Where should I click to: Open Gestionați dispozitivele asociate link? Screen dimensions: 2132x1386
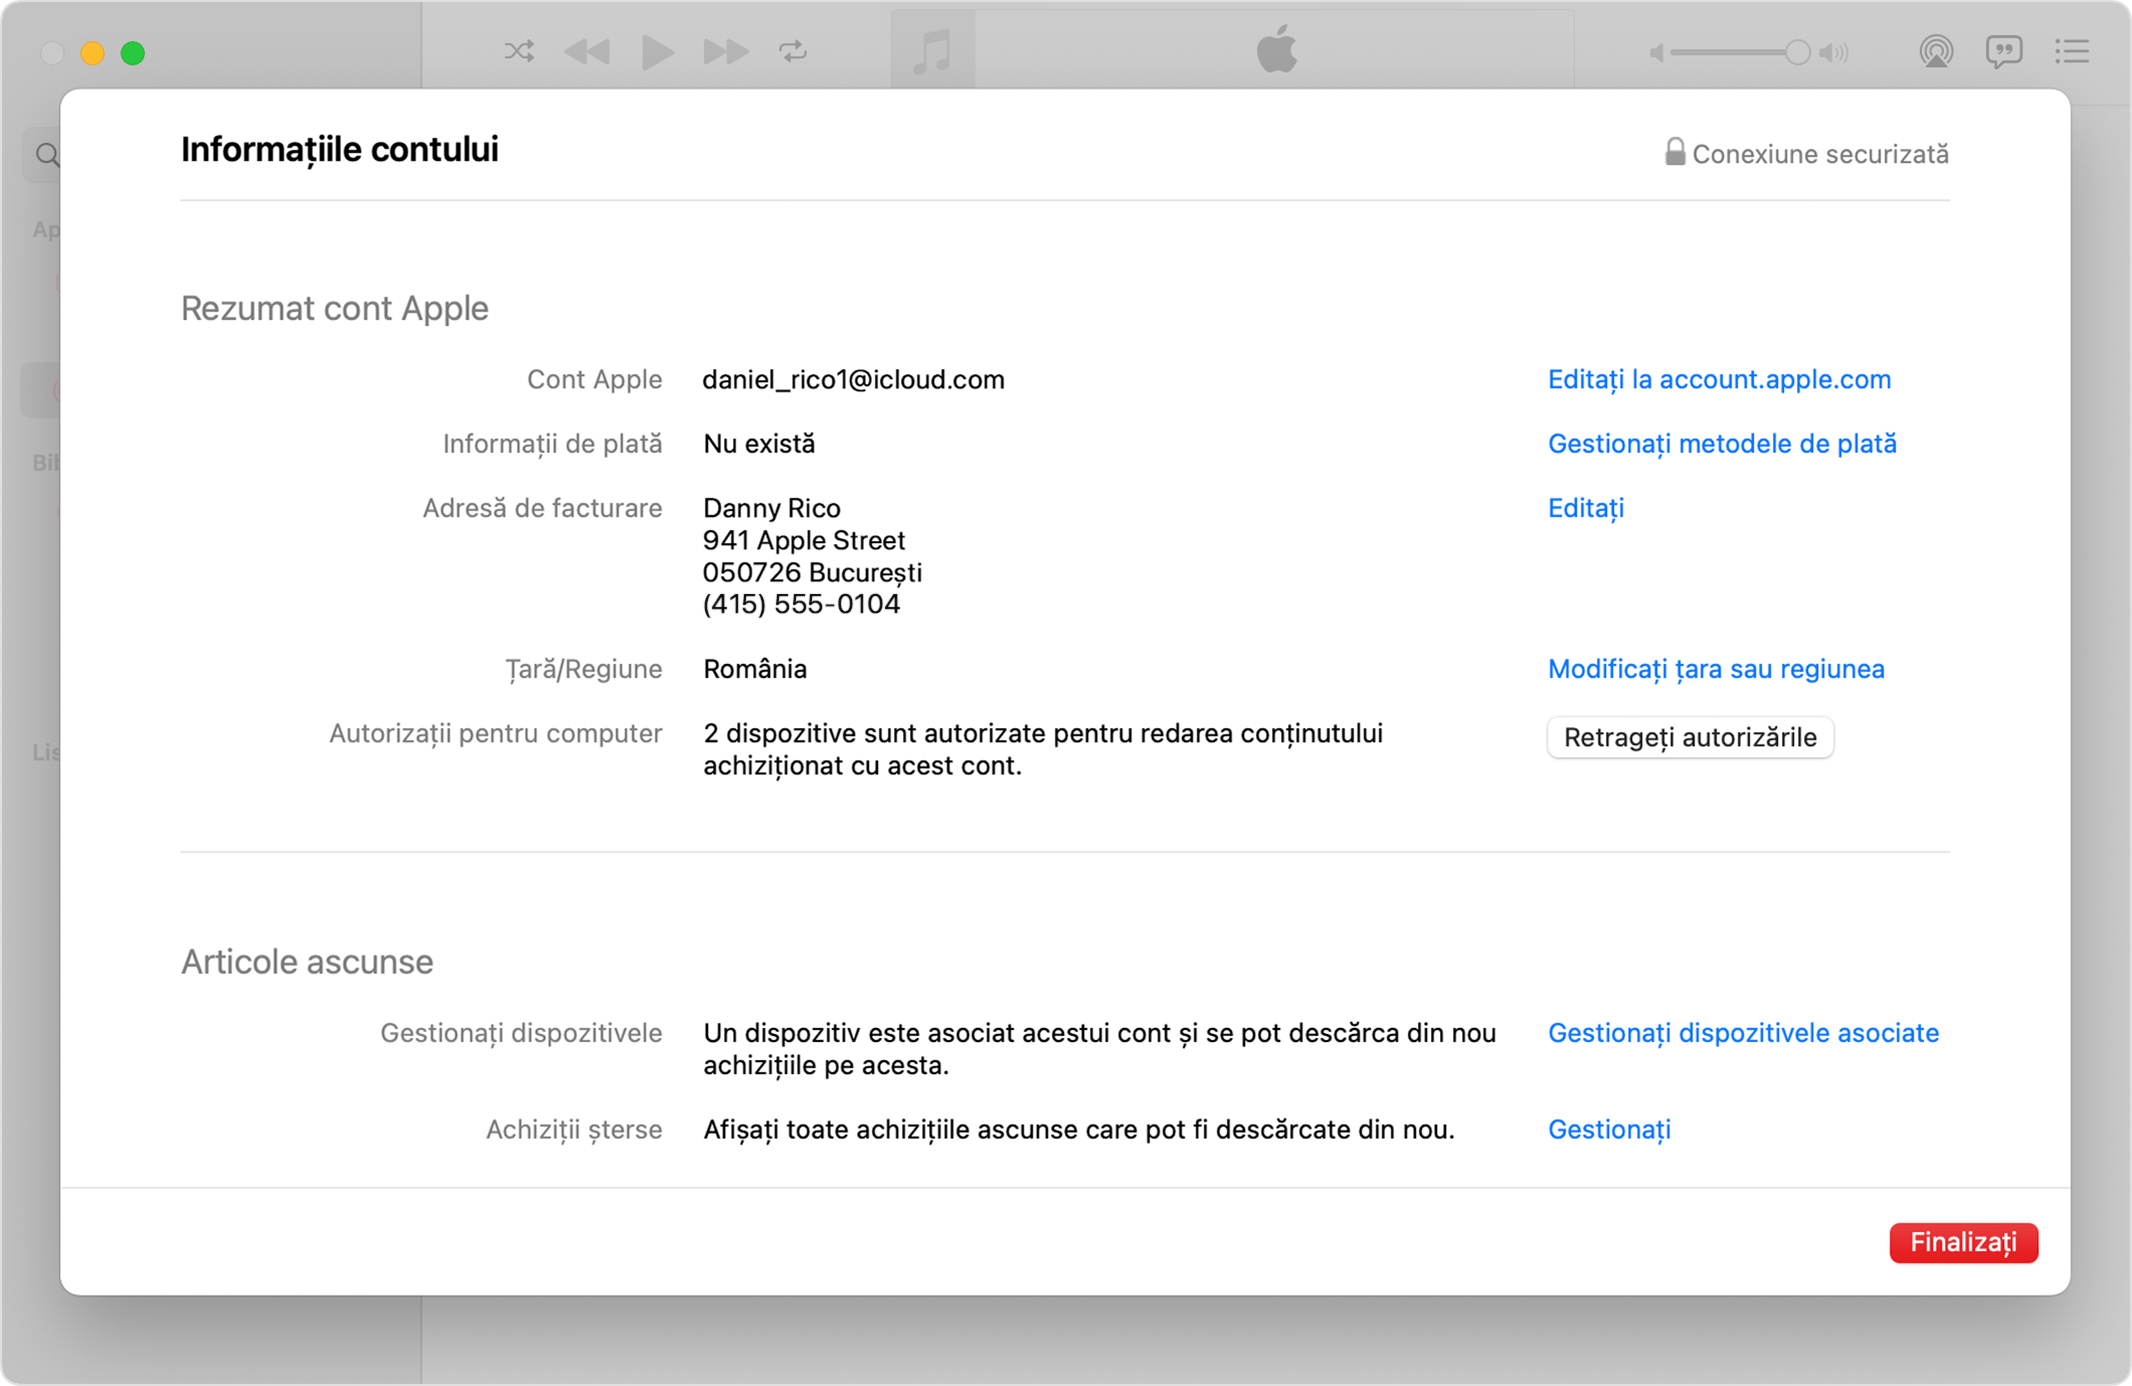(x=1743, y=1033)
